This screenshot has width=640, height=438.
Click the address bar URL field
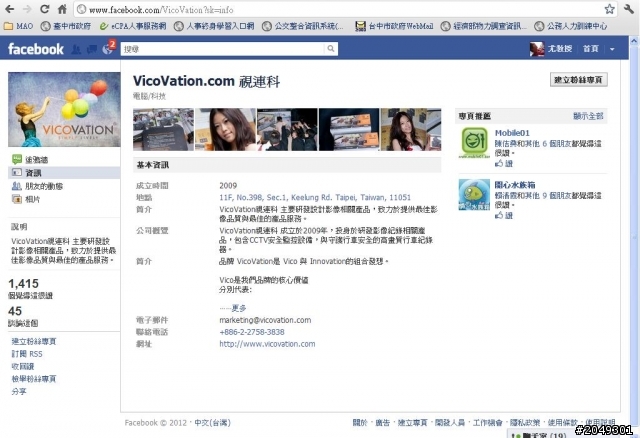click(x=339, y=9)
